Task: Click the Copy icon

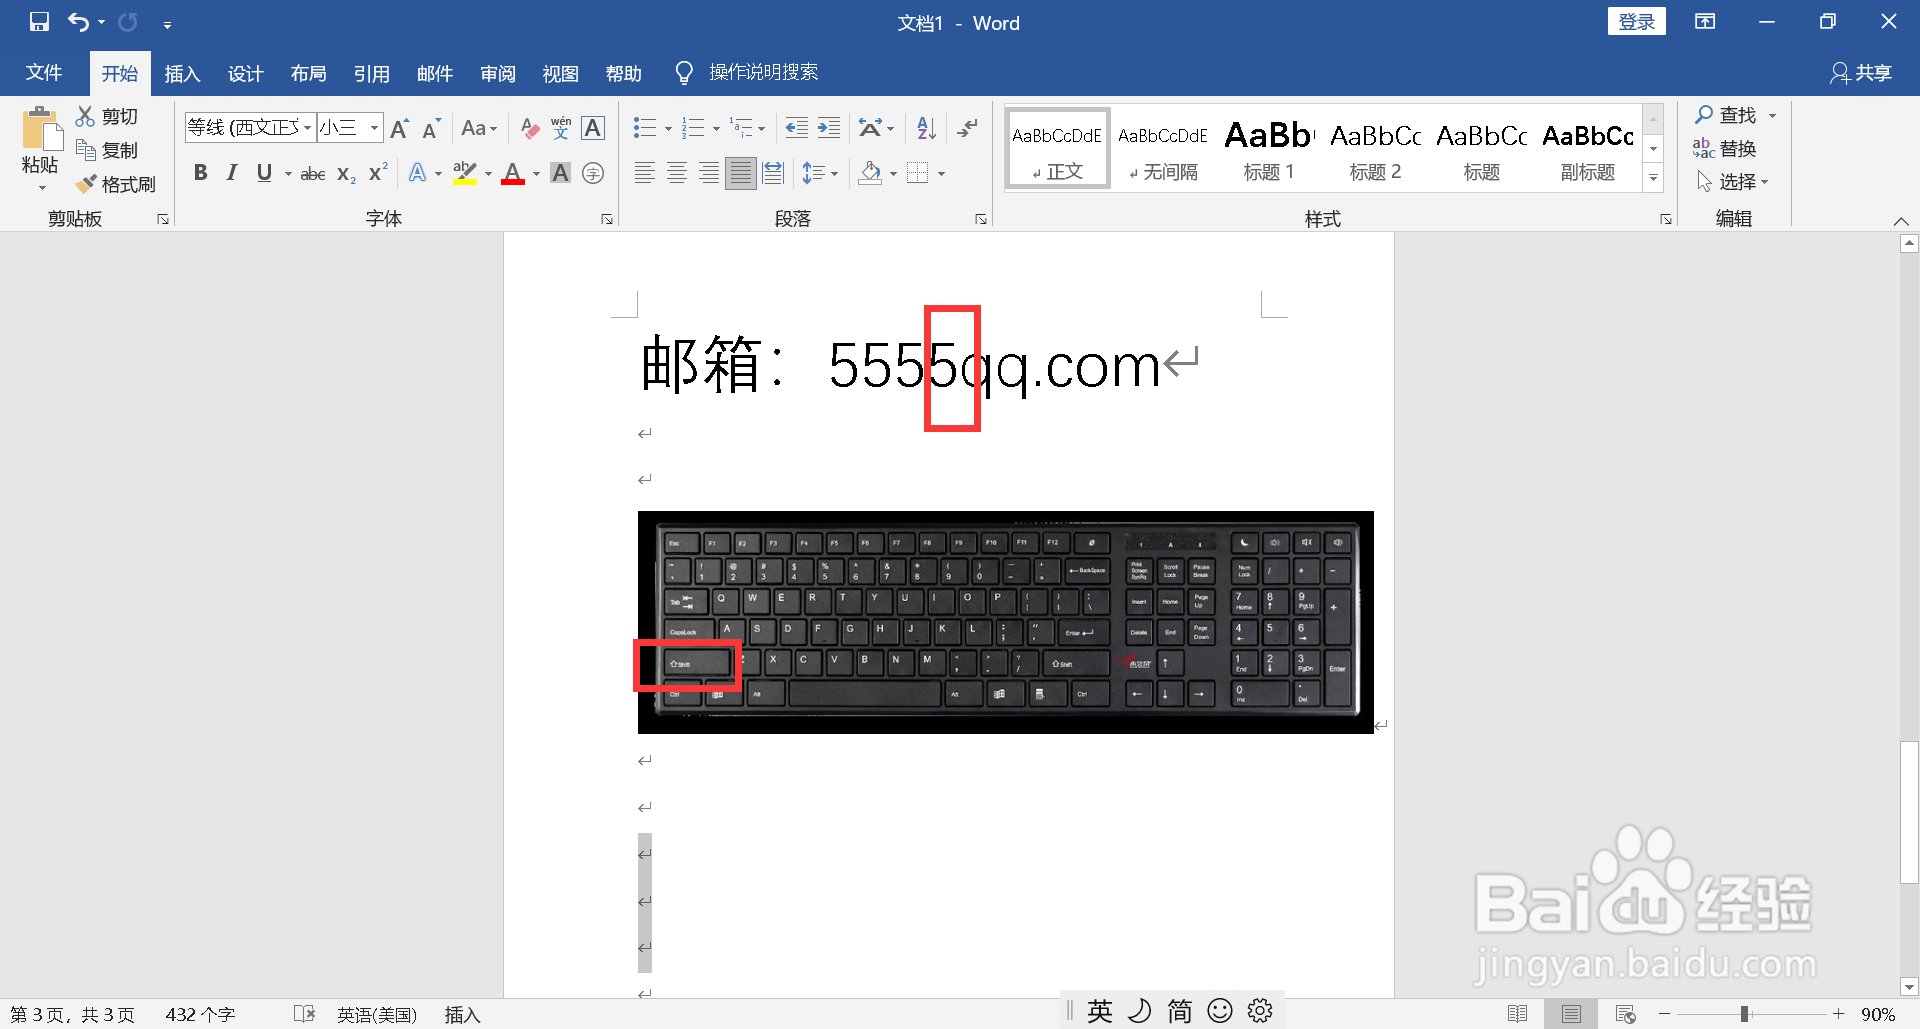Action: 86,150
